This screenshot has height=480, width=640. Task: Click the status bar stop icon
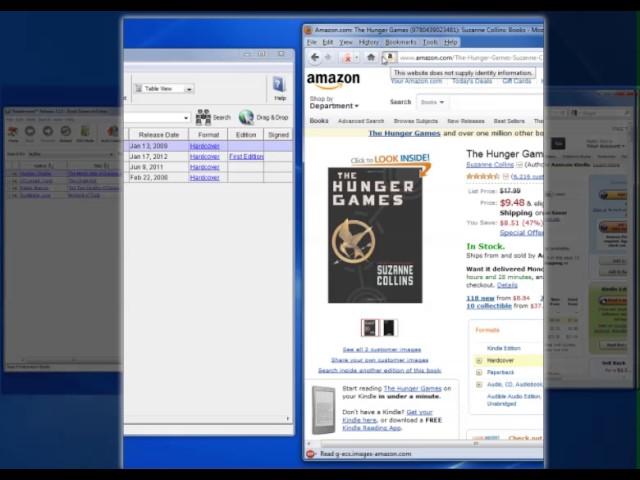(311, 454)
